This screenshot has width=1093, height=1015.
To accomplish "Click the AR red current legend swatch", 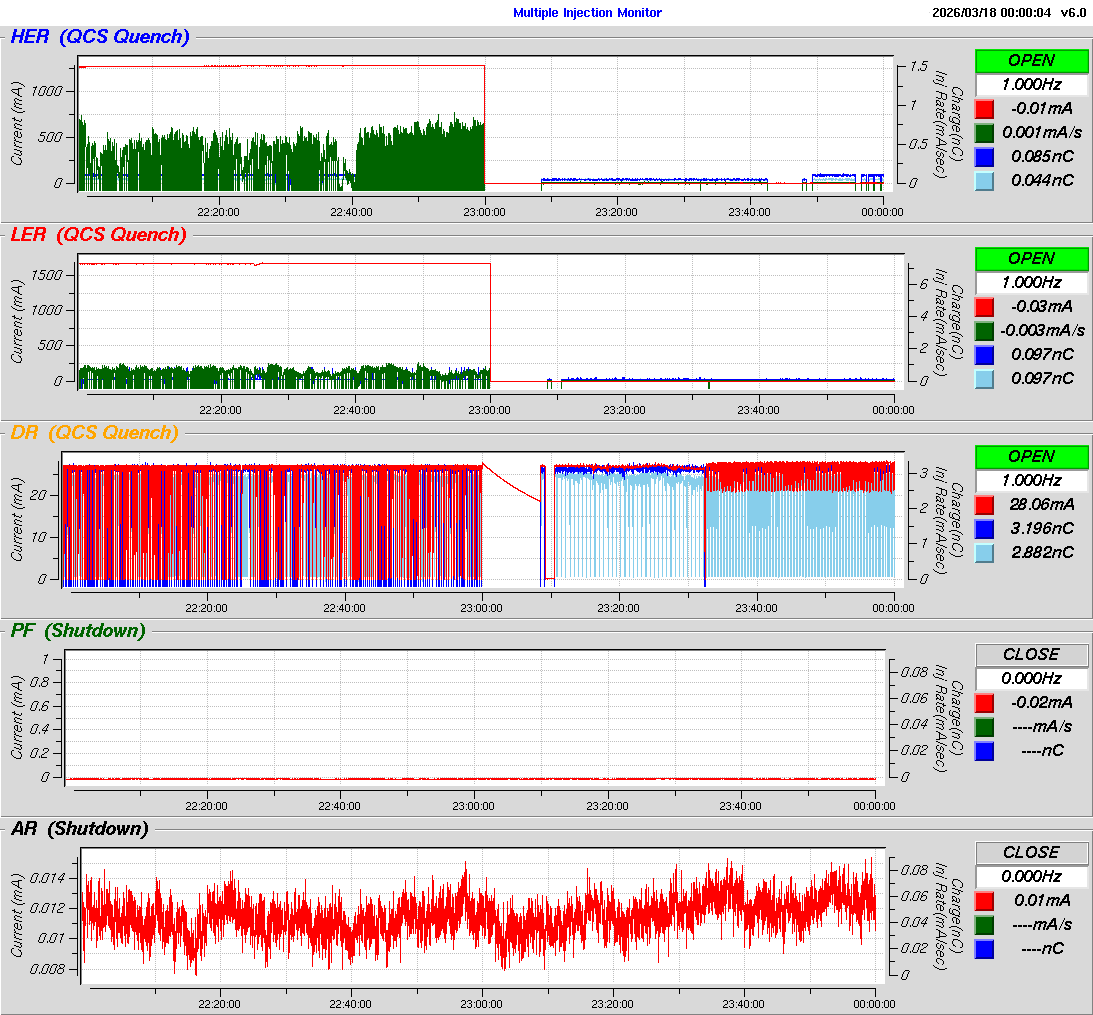I will coord(984,901).
